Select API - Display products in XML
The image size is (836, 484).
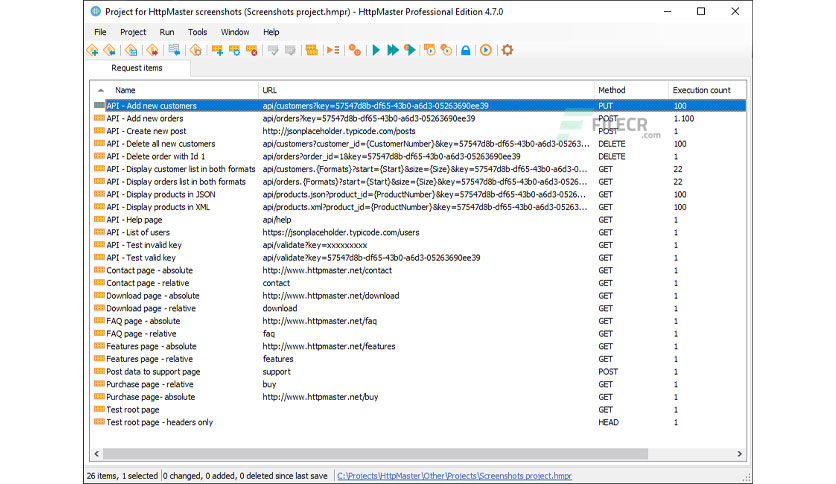click(420, 207)
